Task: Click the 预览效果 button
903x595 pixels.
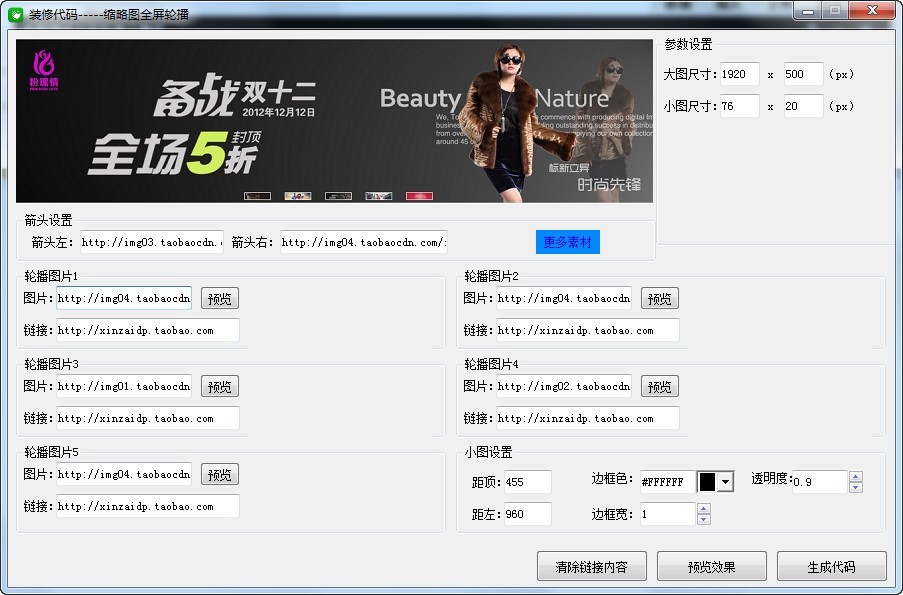Action: (x=711, y=567)
